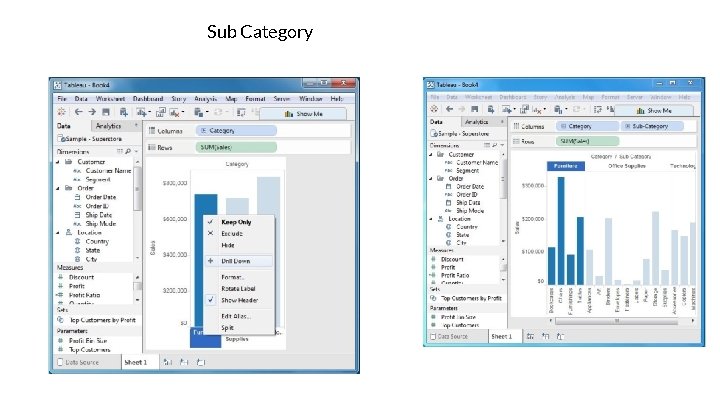Viewport: 720px width, 405px height.
Task: Click New Worksheet icon at right window bottom
Action: [530, 336]
